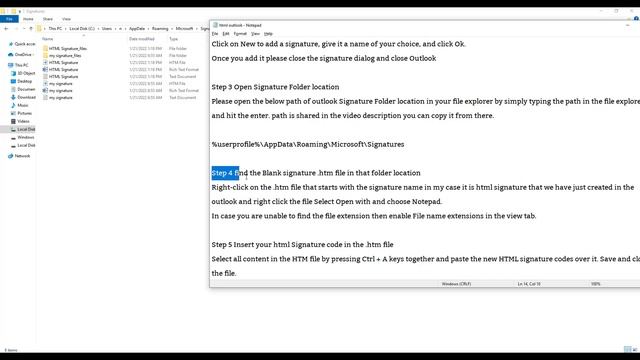Click the Notepad title bar document icon
Image resolution: width=640 pixels, height=360 pixels.
click(x=215, y=25)
